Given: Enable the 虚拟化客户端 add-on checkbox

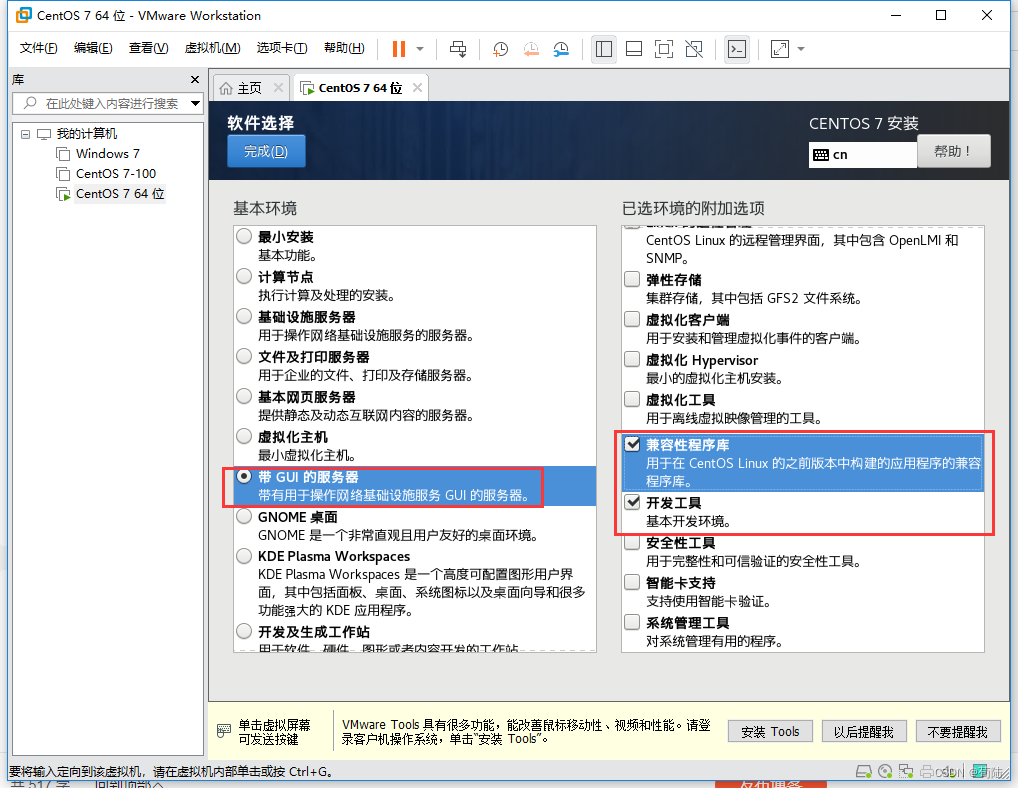Looking at the screenshot, I should tap(632, 319).
